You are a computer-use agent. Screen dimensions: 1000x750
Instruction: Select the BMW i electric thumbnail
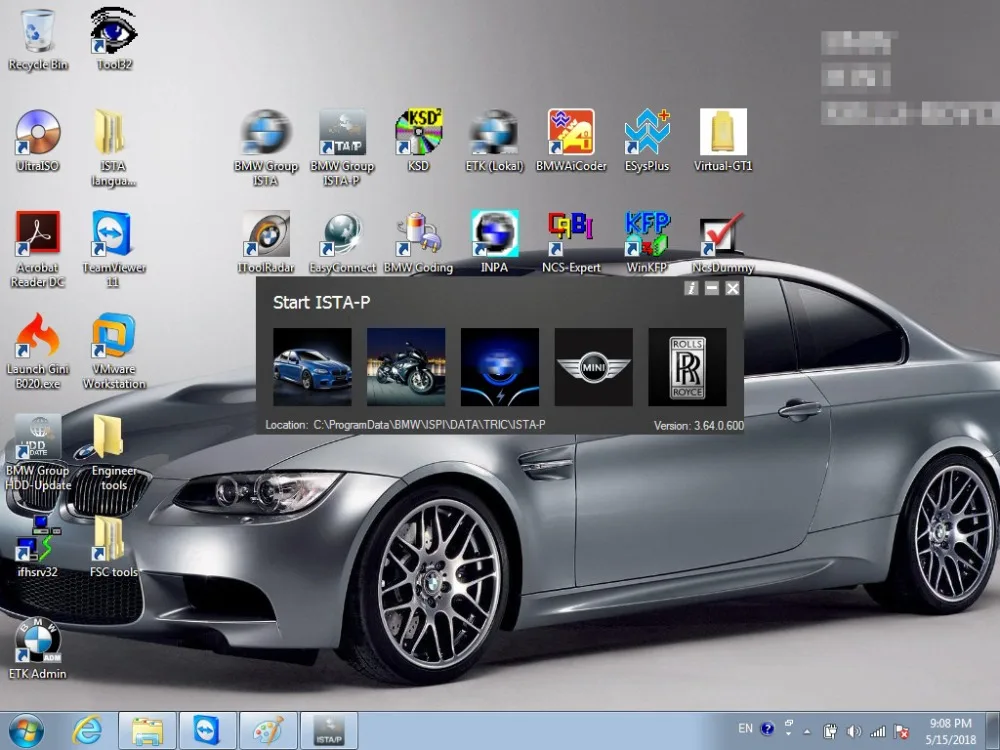pyautogui.click(x=499, y=367)
